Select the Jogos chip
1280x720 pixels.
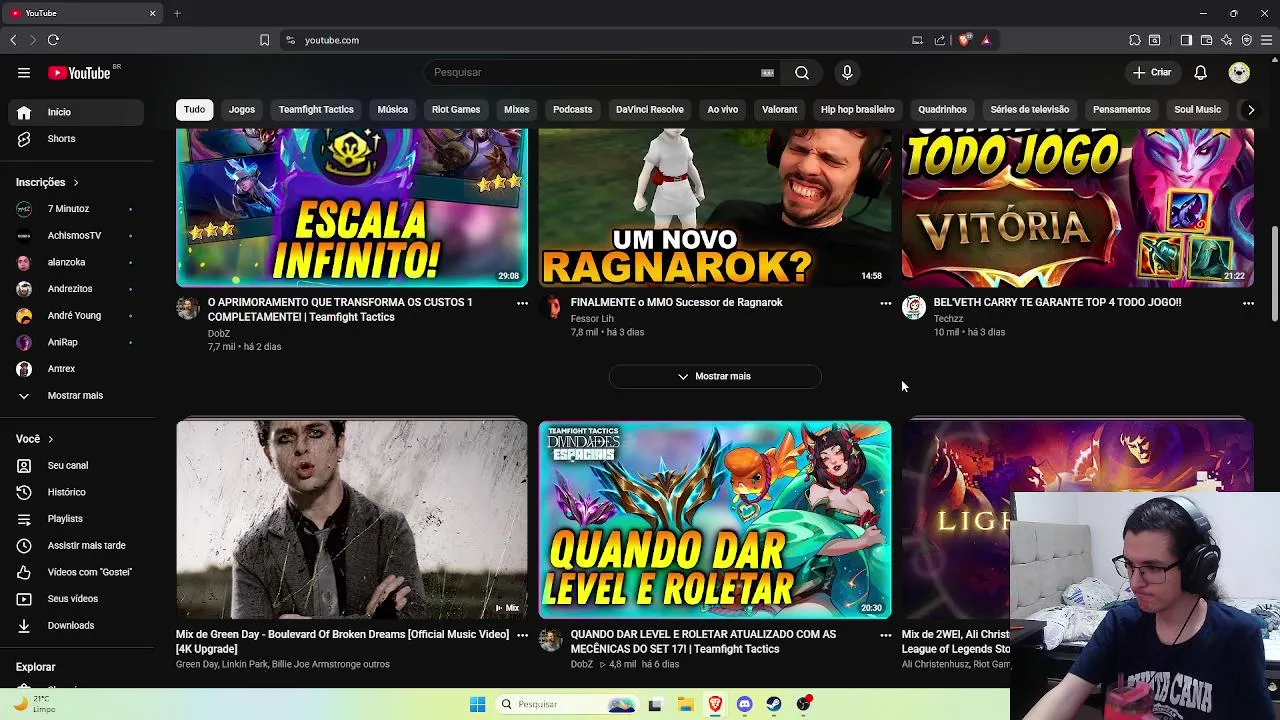click(242, 110)
